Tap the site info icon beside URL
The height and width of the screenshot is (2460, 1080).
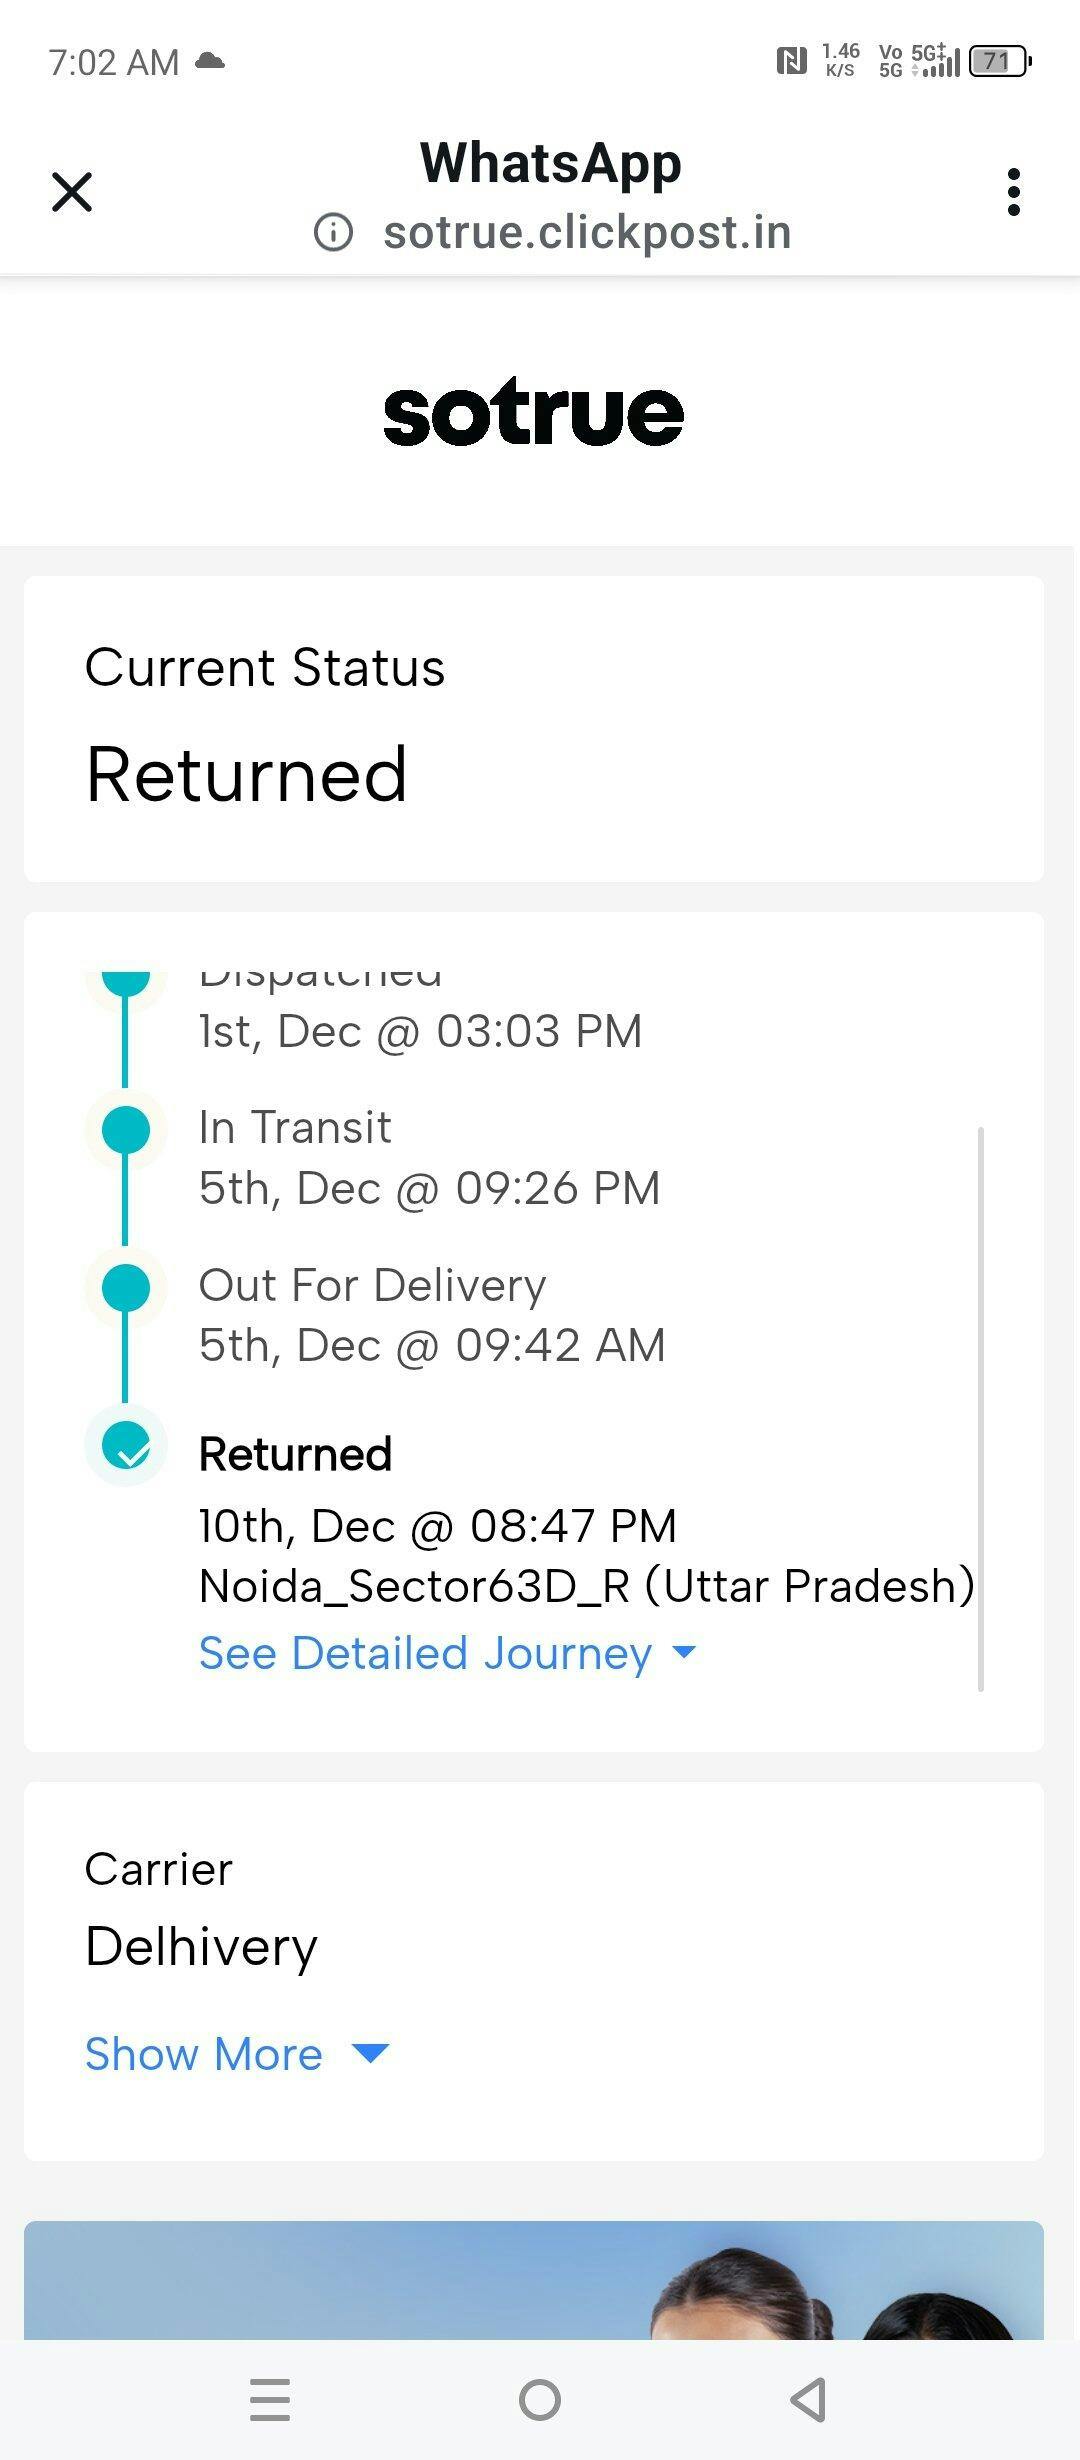coord(333,233)
